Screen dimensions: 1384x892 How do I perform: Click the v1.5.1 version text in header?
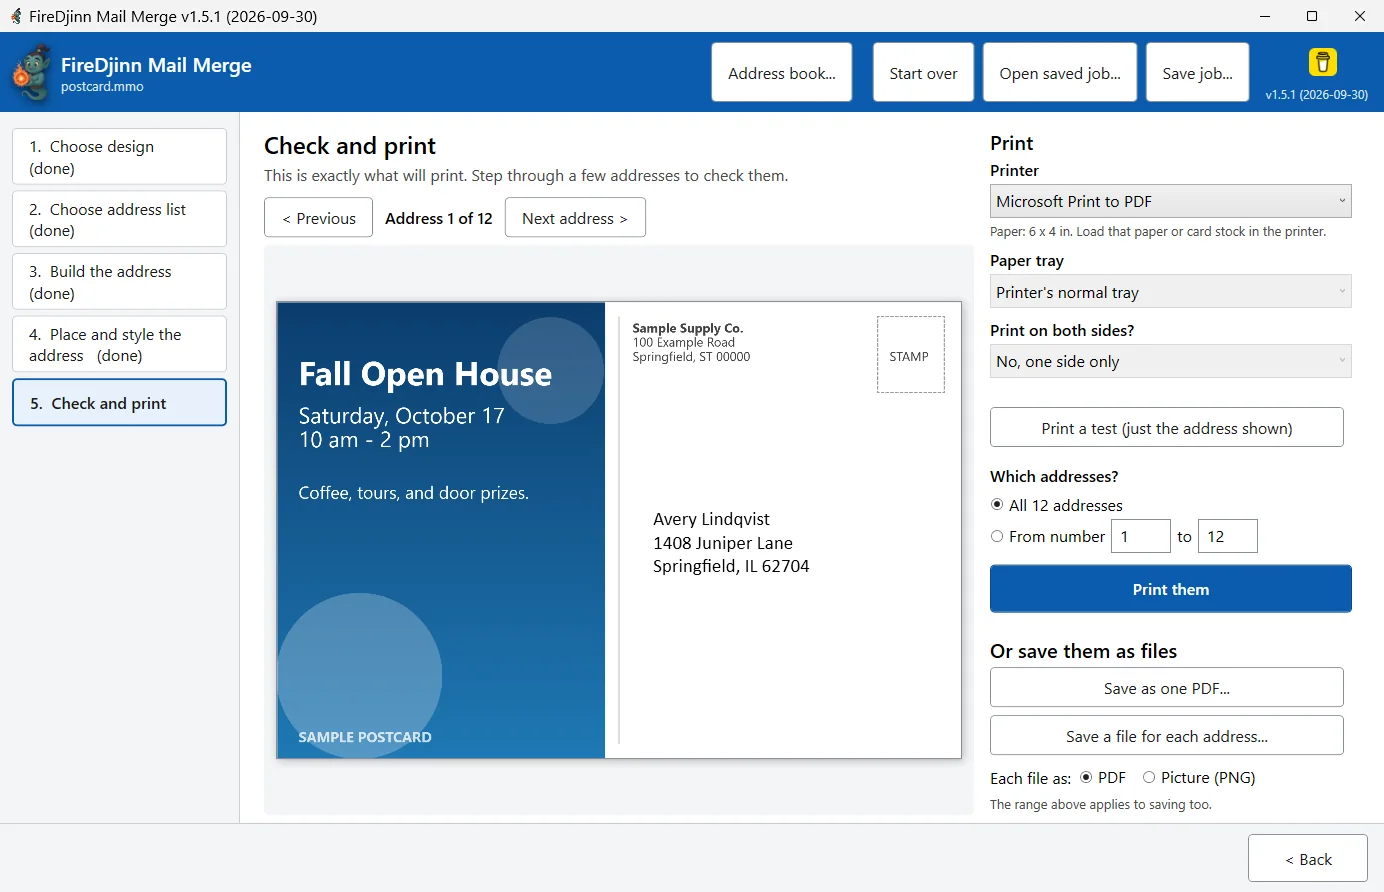[x=1316, y=94]
